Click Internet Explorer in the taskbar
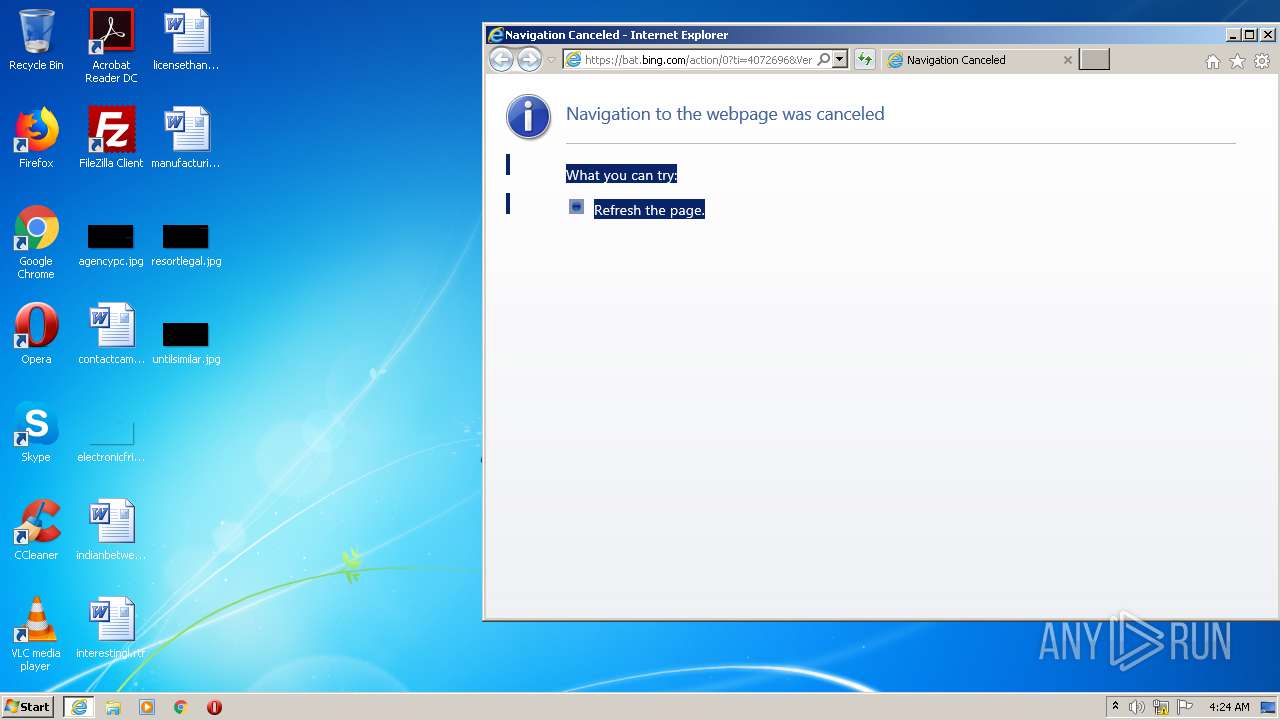The image size is (1280, 720). 79,707
